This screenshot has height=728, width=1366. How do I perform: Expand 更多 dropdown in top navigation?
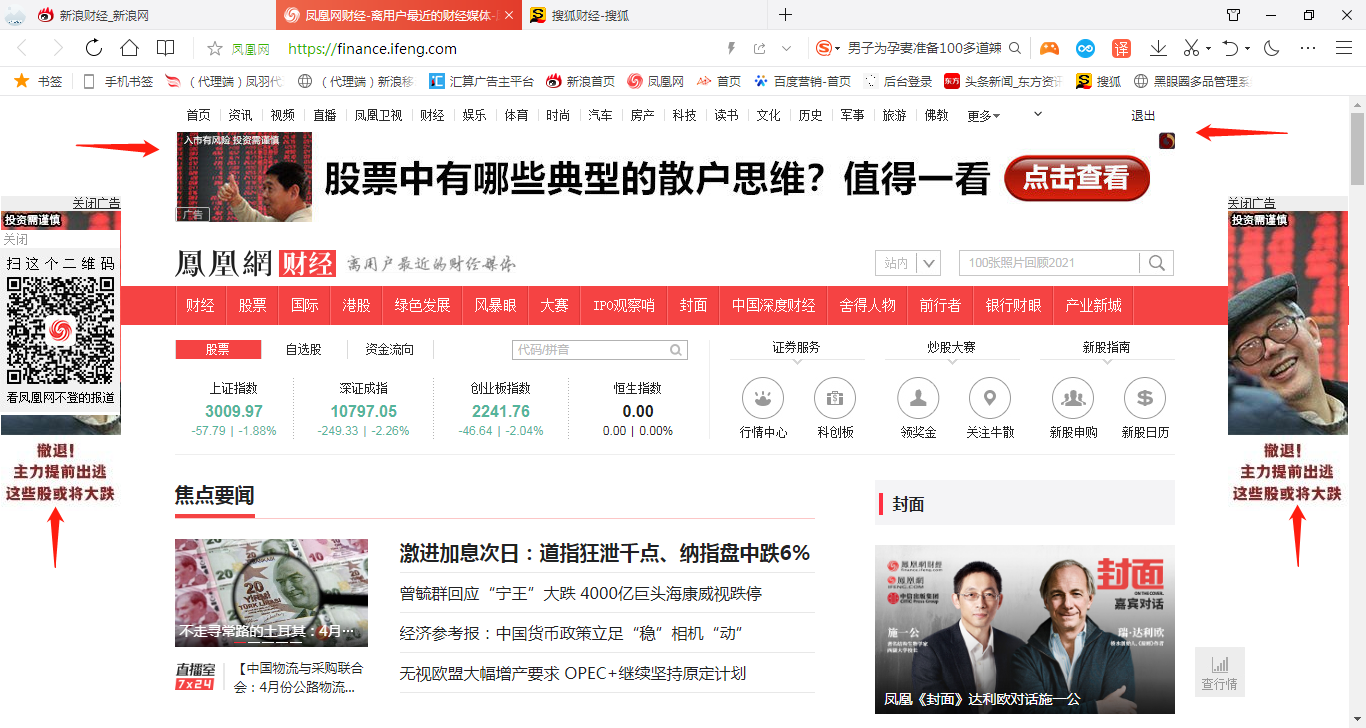[x=983, y=116]
